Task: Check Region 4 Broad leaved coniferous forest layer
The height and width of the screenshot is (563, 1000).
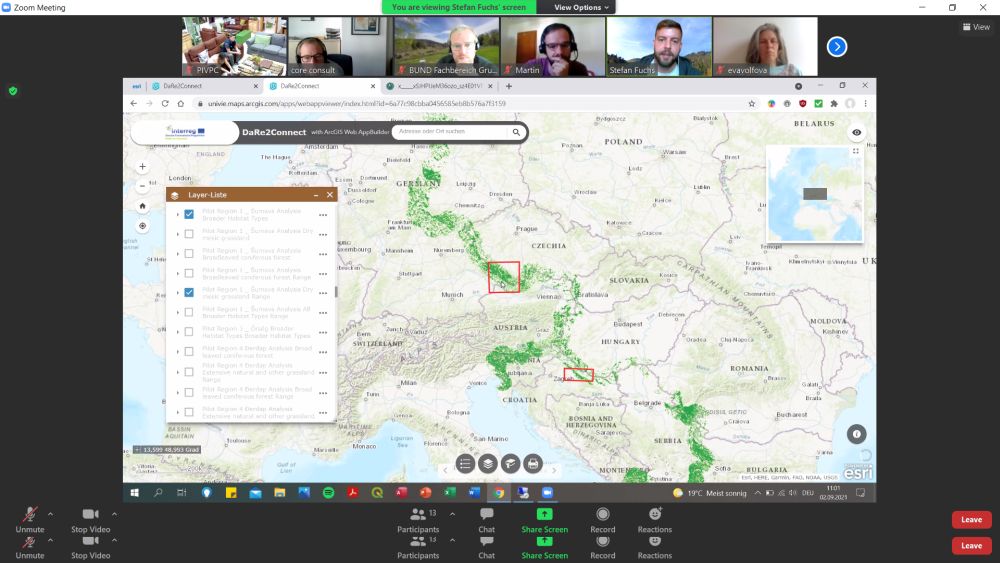Action: [x=189, y=351]
